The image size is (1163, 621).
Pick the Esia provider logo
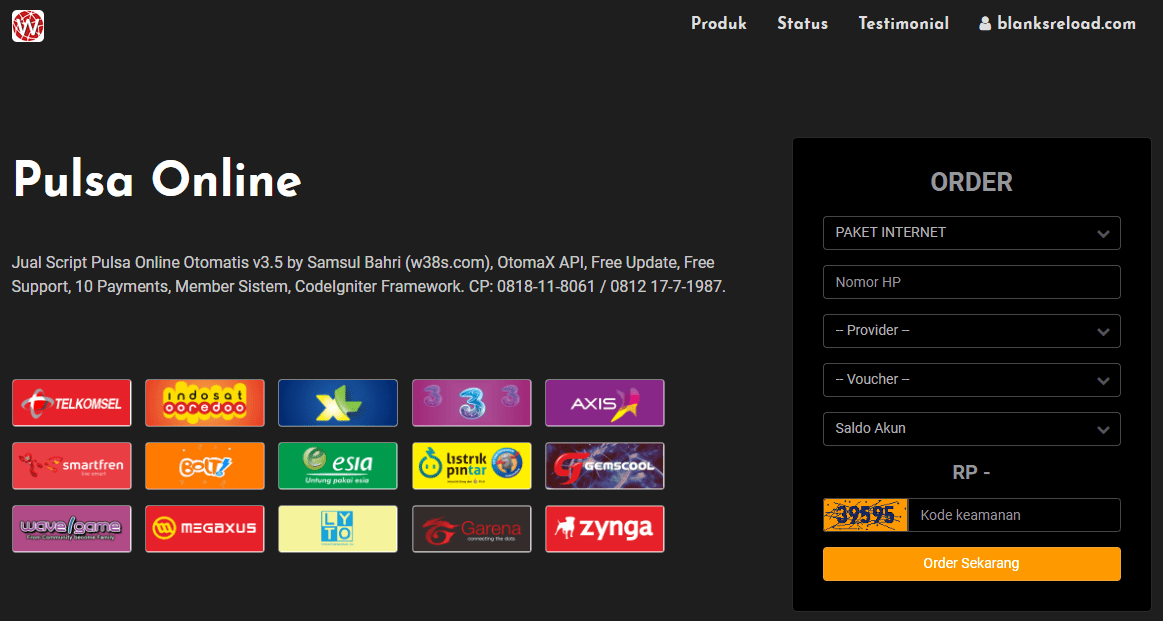pyautogui.click(x=338, y=466)
